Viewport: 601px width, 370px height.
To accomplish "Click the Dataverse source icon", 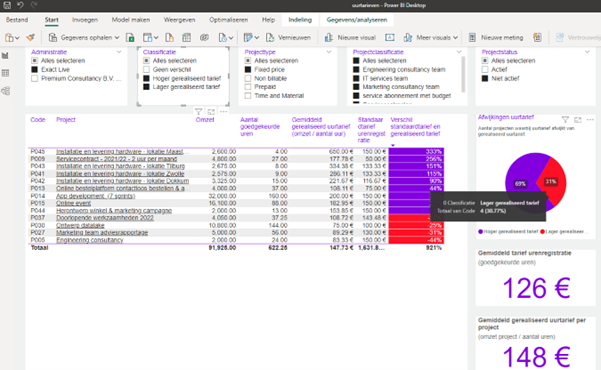I will tap(204, 38).
